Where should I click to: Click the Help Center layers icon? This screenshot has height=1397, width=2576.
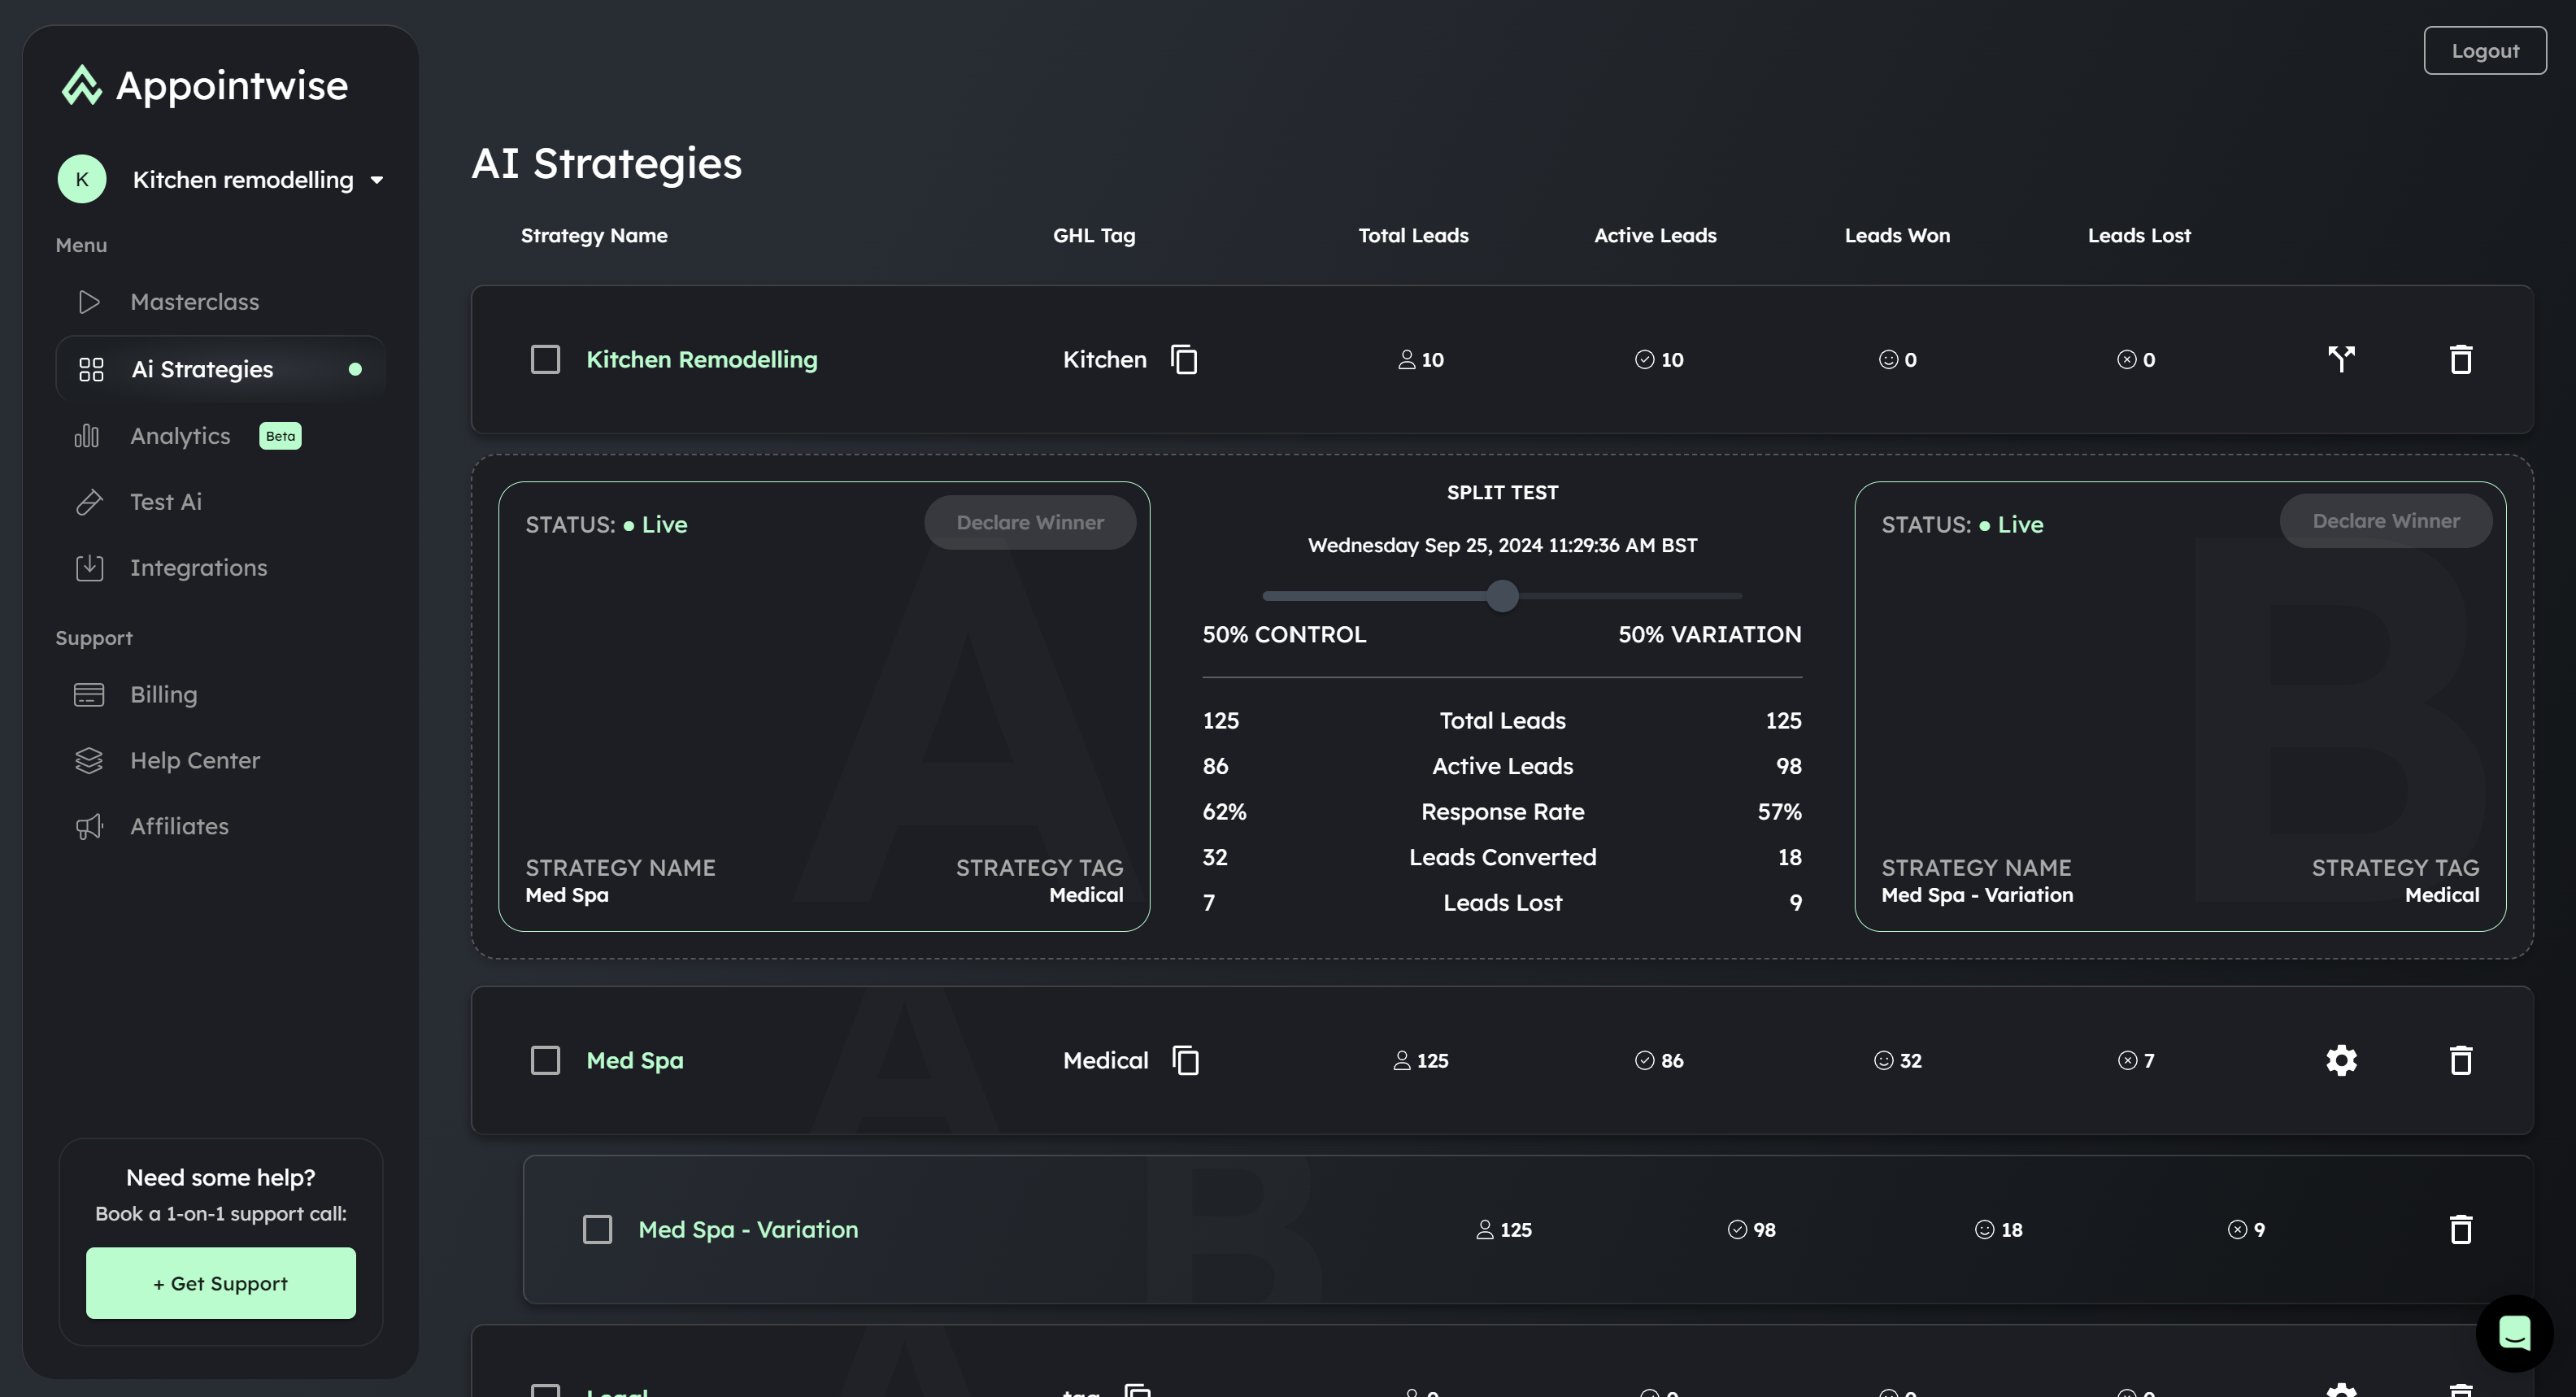coord(89,760)
